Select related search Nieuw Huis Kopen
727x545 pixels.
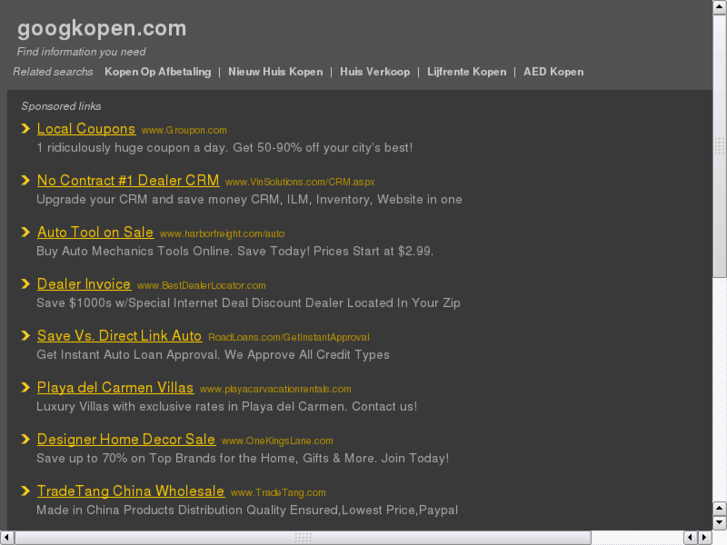coord(275,72)
